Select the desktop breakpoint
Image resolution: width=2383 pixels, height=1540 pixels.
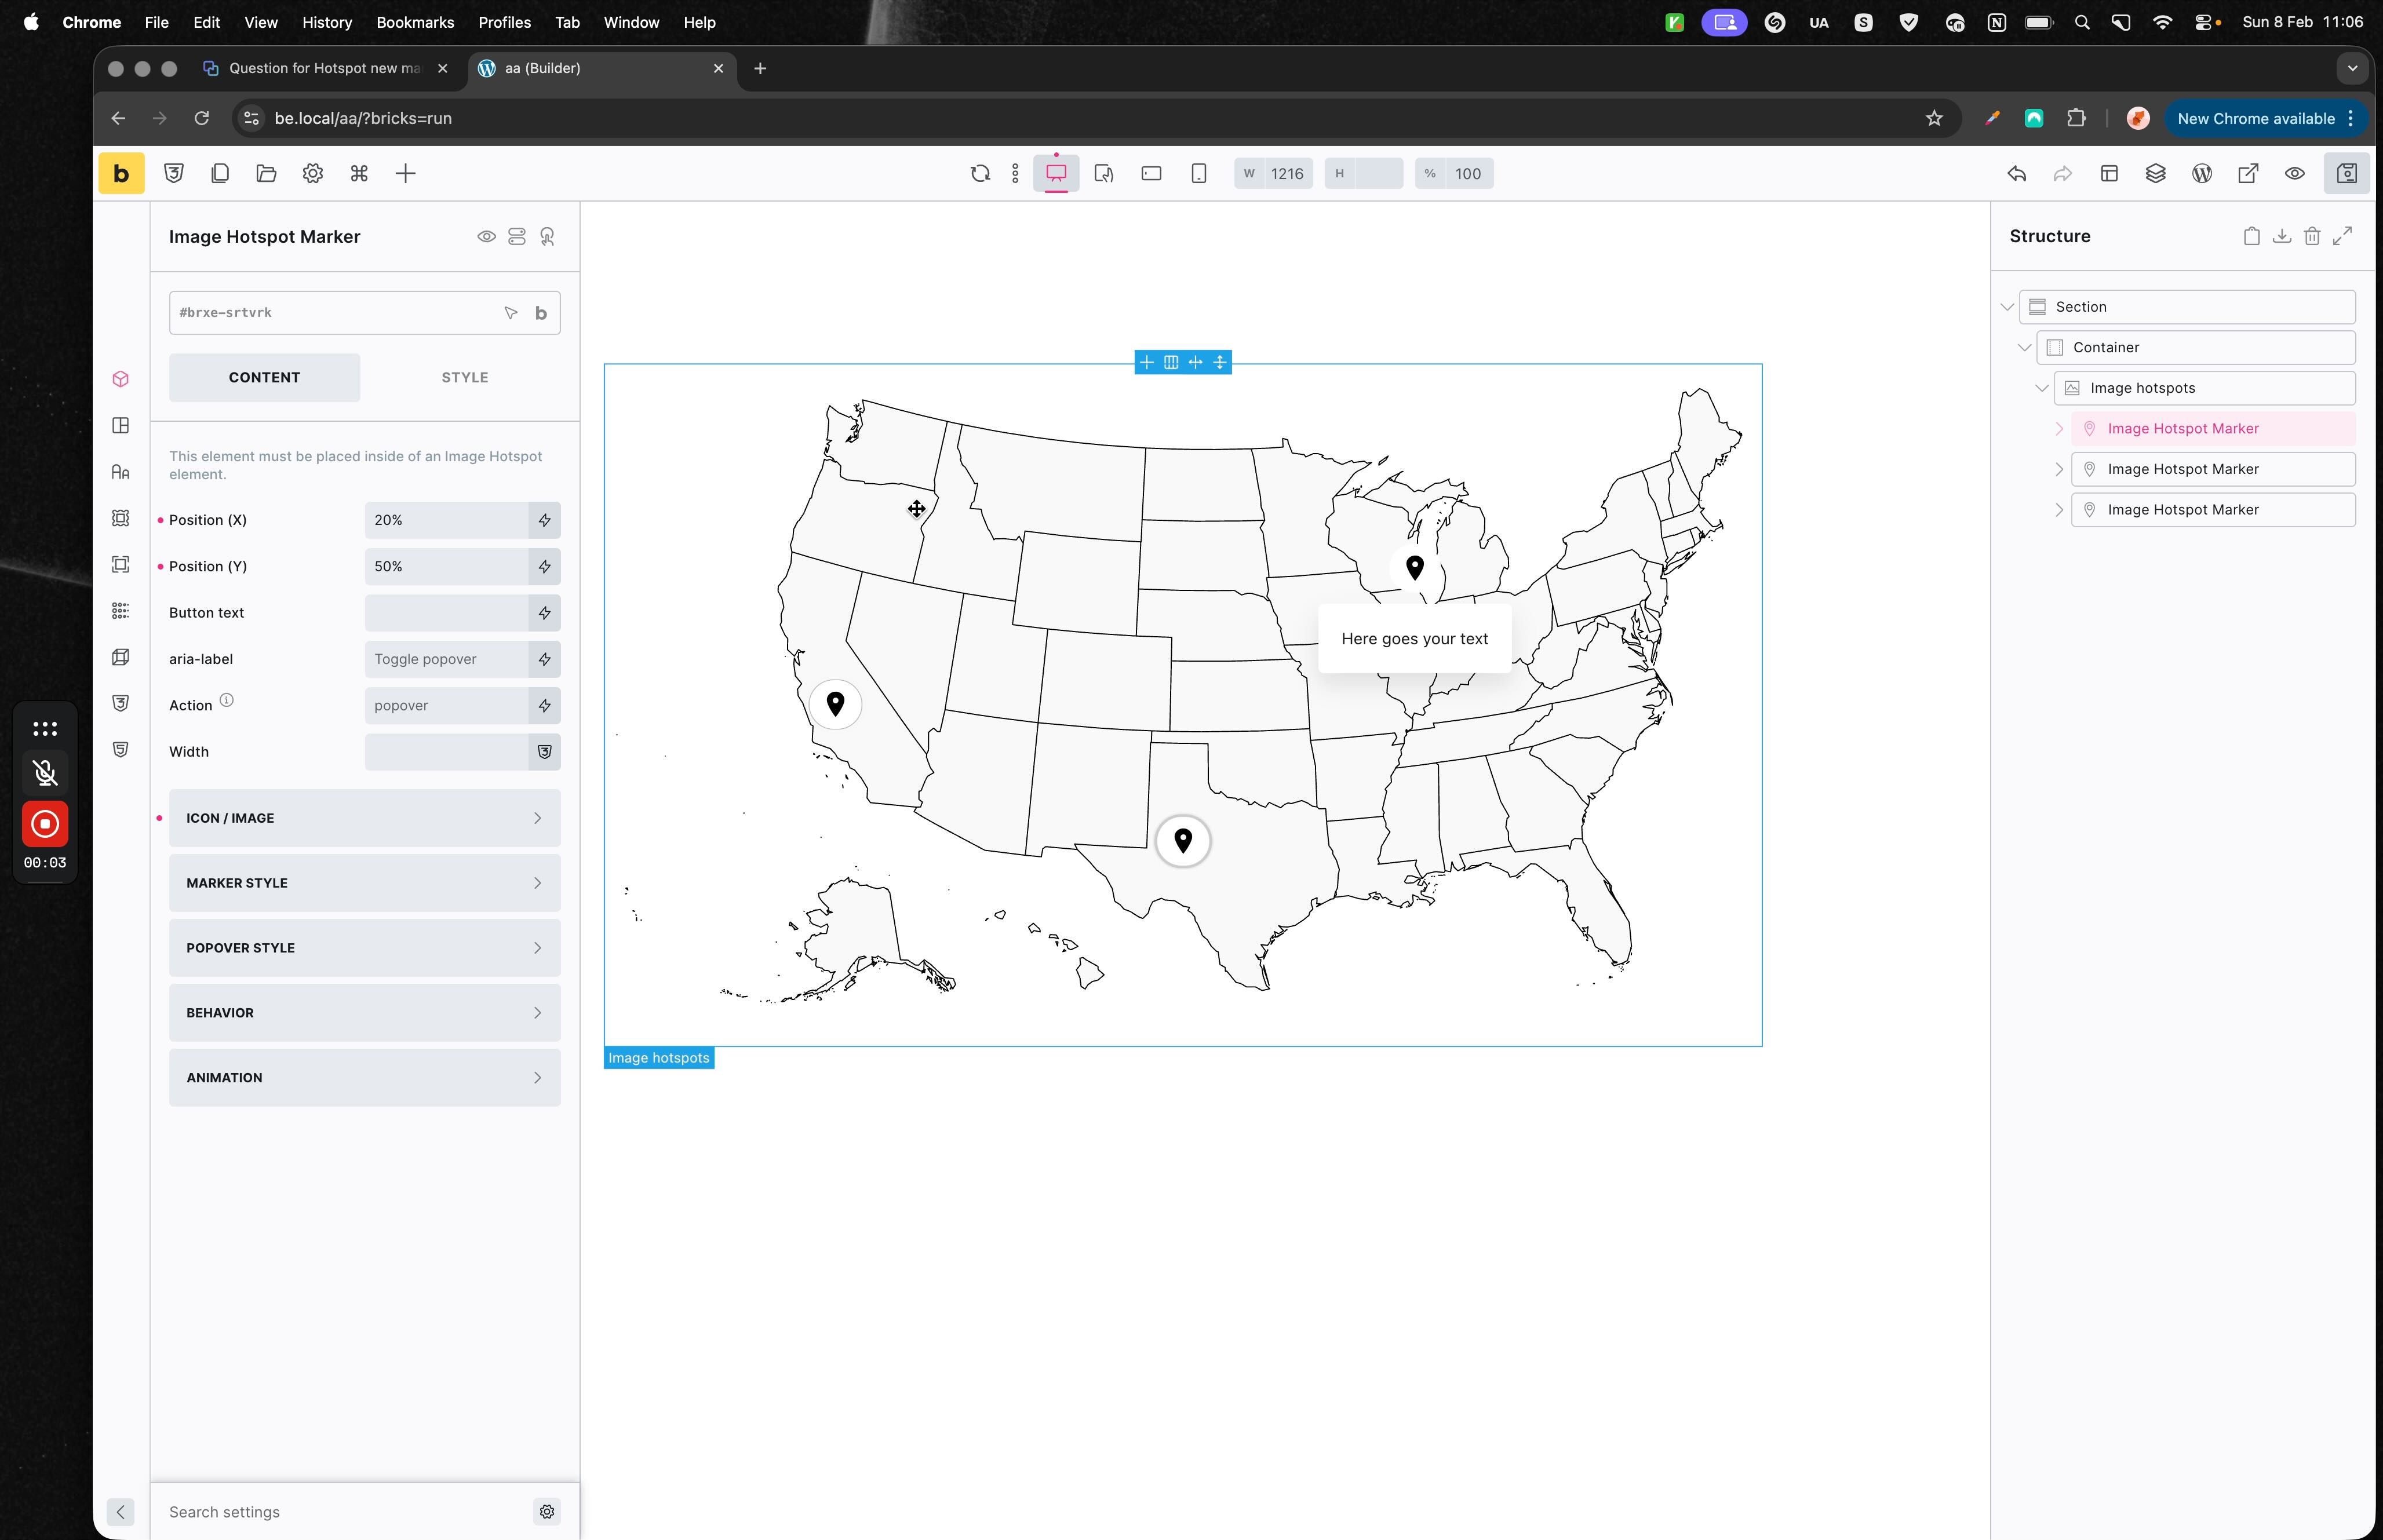coord(1056,174)
